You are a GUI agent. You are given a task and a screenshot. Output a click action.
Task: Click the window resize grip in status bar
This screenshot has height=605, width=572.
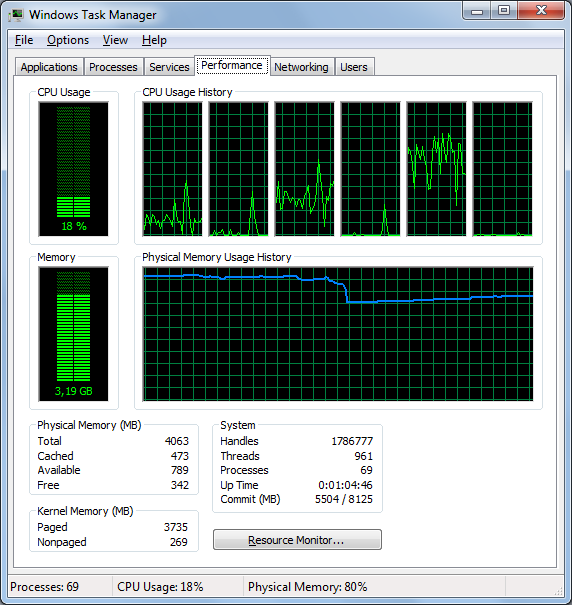pyautogui.click(x=559, y=591)
